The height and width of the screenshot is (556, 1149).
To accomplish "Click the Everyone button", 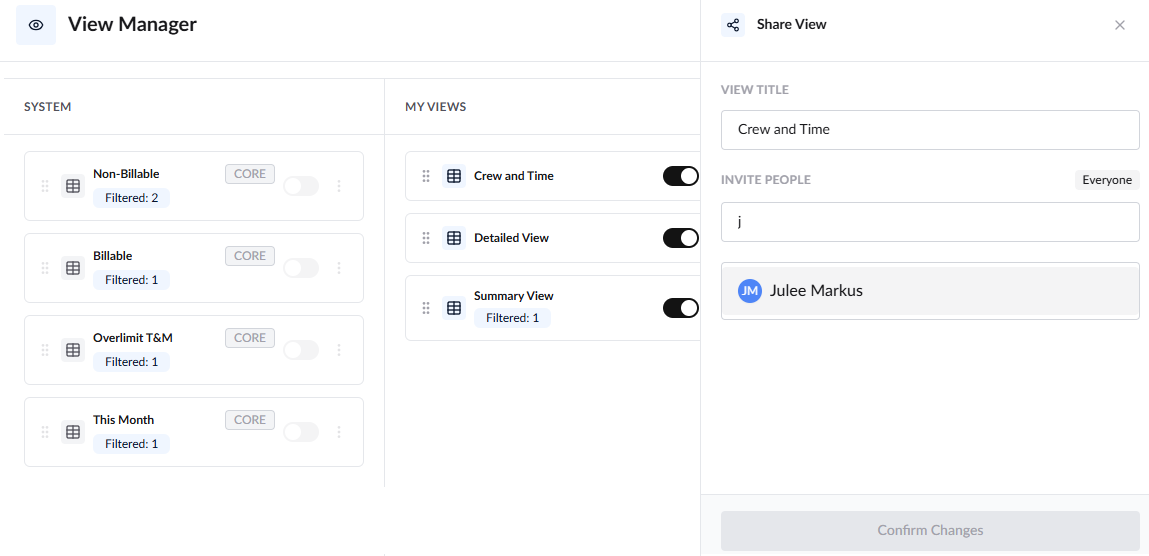I will (1107, 180).
